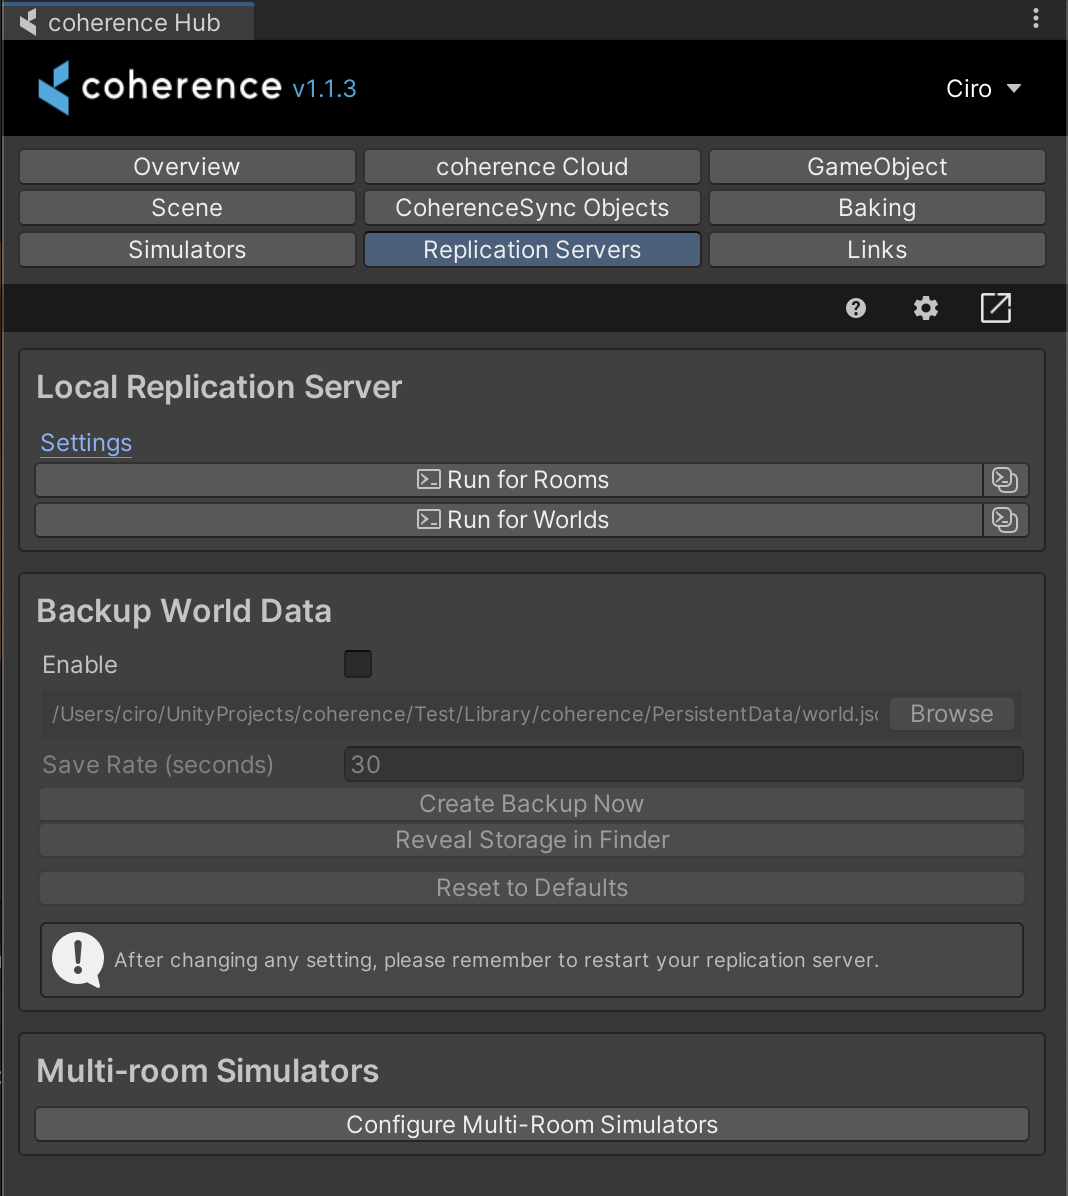Click the Settings link
Screen dimensions: 1068x1196
(86, 443)
